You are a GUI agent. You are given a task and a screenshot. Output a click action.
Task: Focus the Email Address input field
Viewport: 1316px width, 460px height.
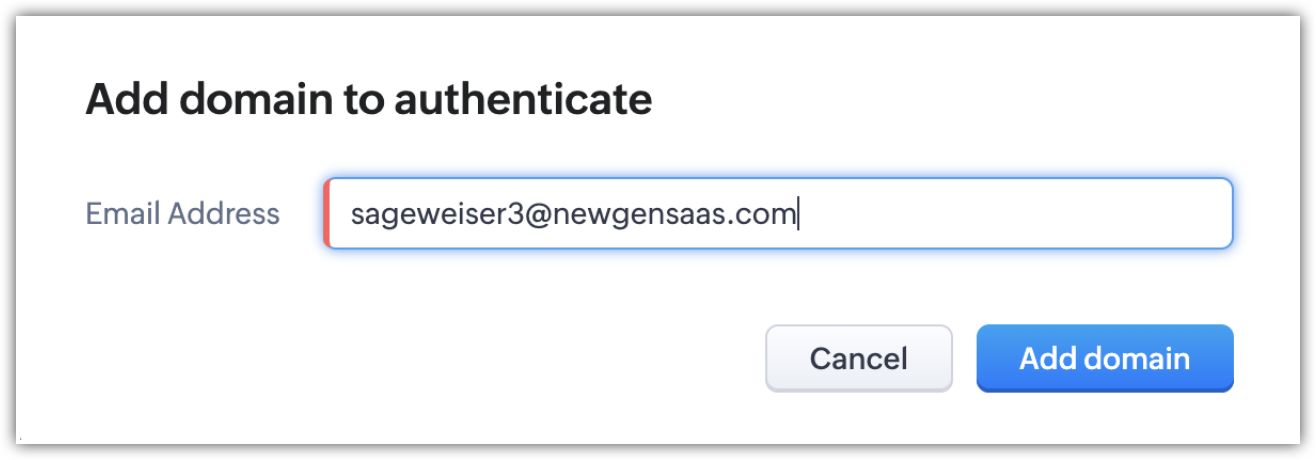(x=778, y=213)
